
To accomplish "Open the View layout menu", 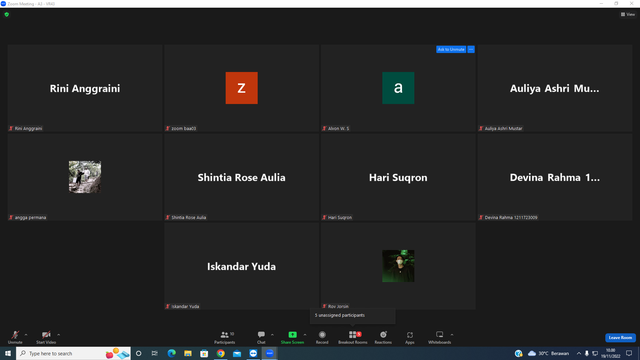I will tap(628, 14).
